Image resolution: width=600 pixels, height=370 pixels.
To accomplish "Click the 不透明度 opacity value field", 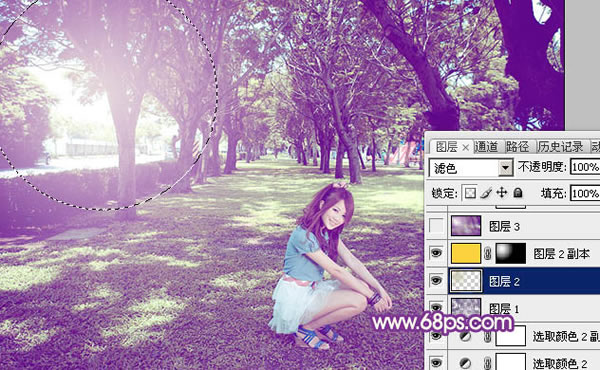I will (x=585, y=167).
